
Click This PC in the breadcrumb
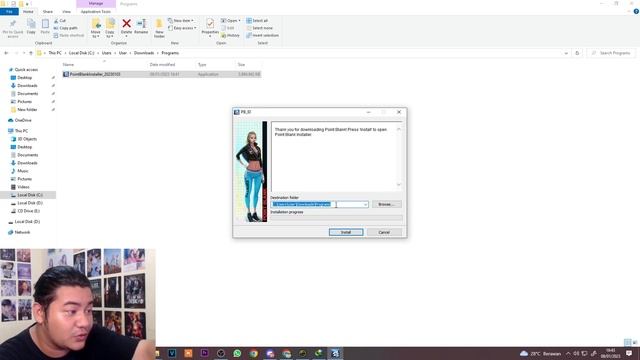[x=55, y=53]
